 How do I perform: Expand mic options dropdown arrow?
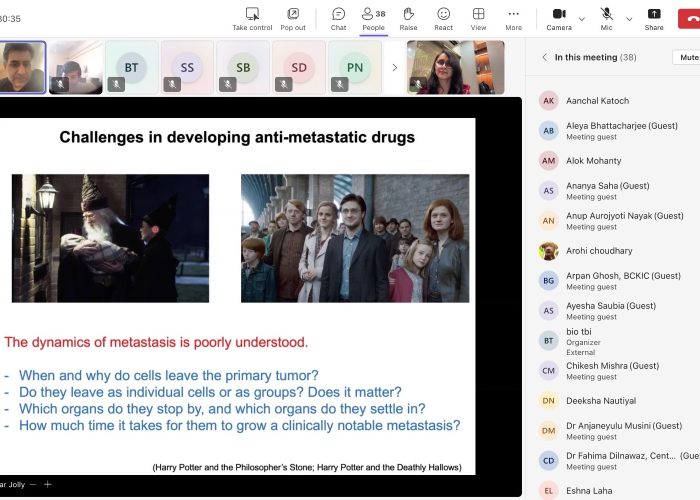tap(629, 19)
